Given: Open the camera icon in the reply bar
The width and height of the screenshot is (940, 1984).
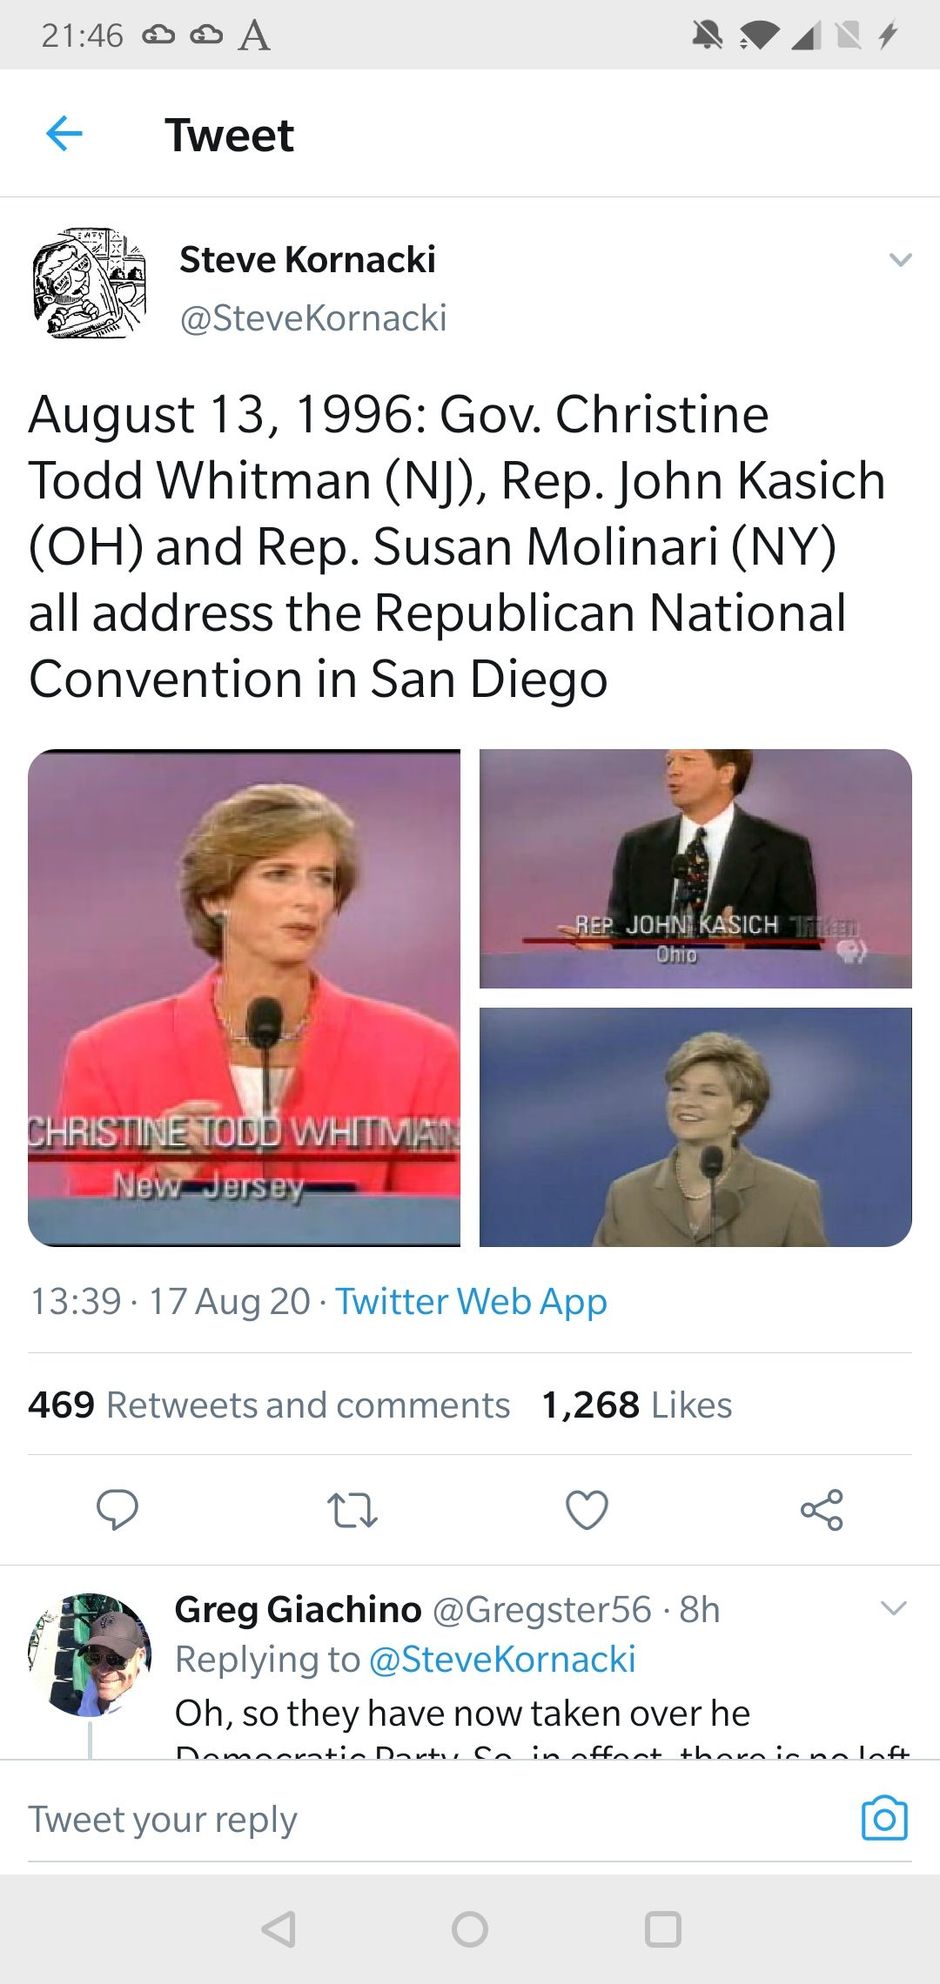Looking at the screenshot, I should (884, 1818).
